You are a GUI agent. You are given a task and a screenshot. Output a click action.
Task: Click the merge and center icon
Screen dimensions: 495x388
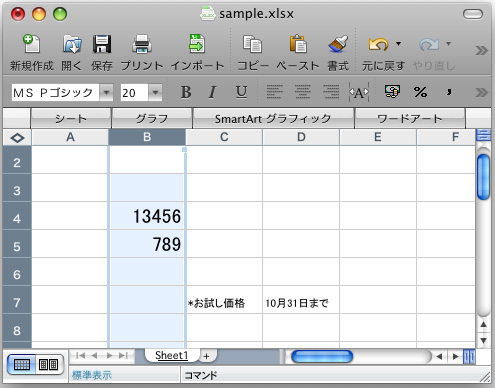(359, 92)
